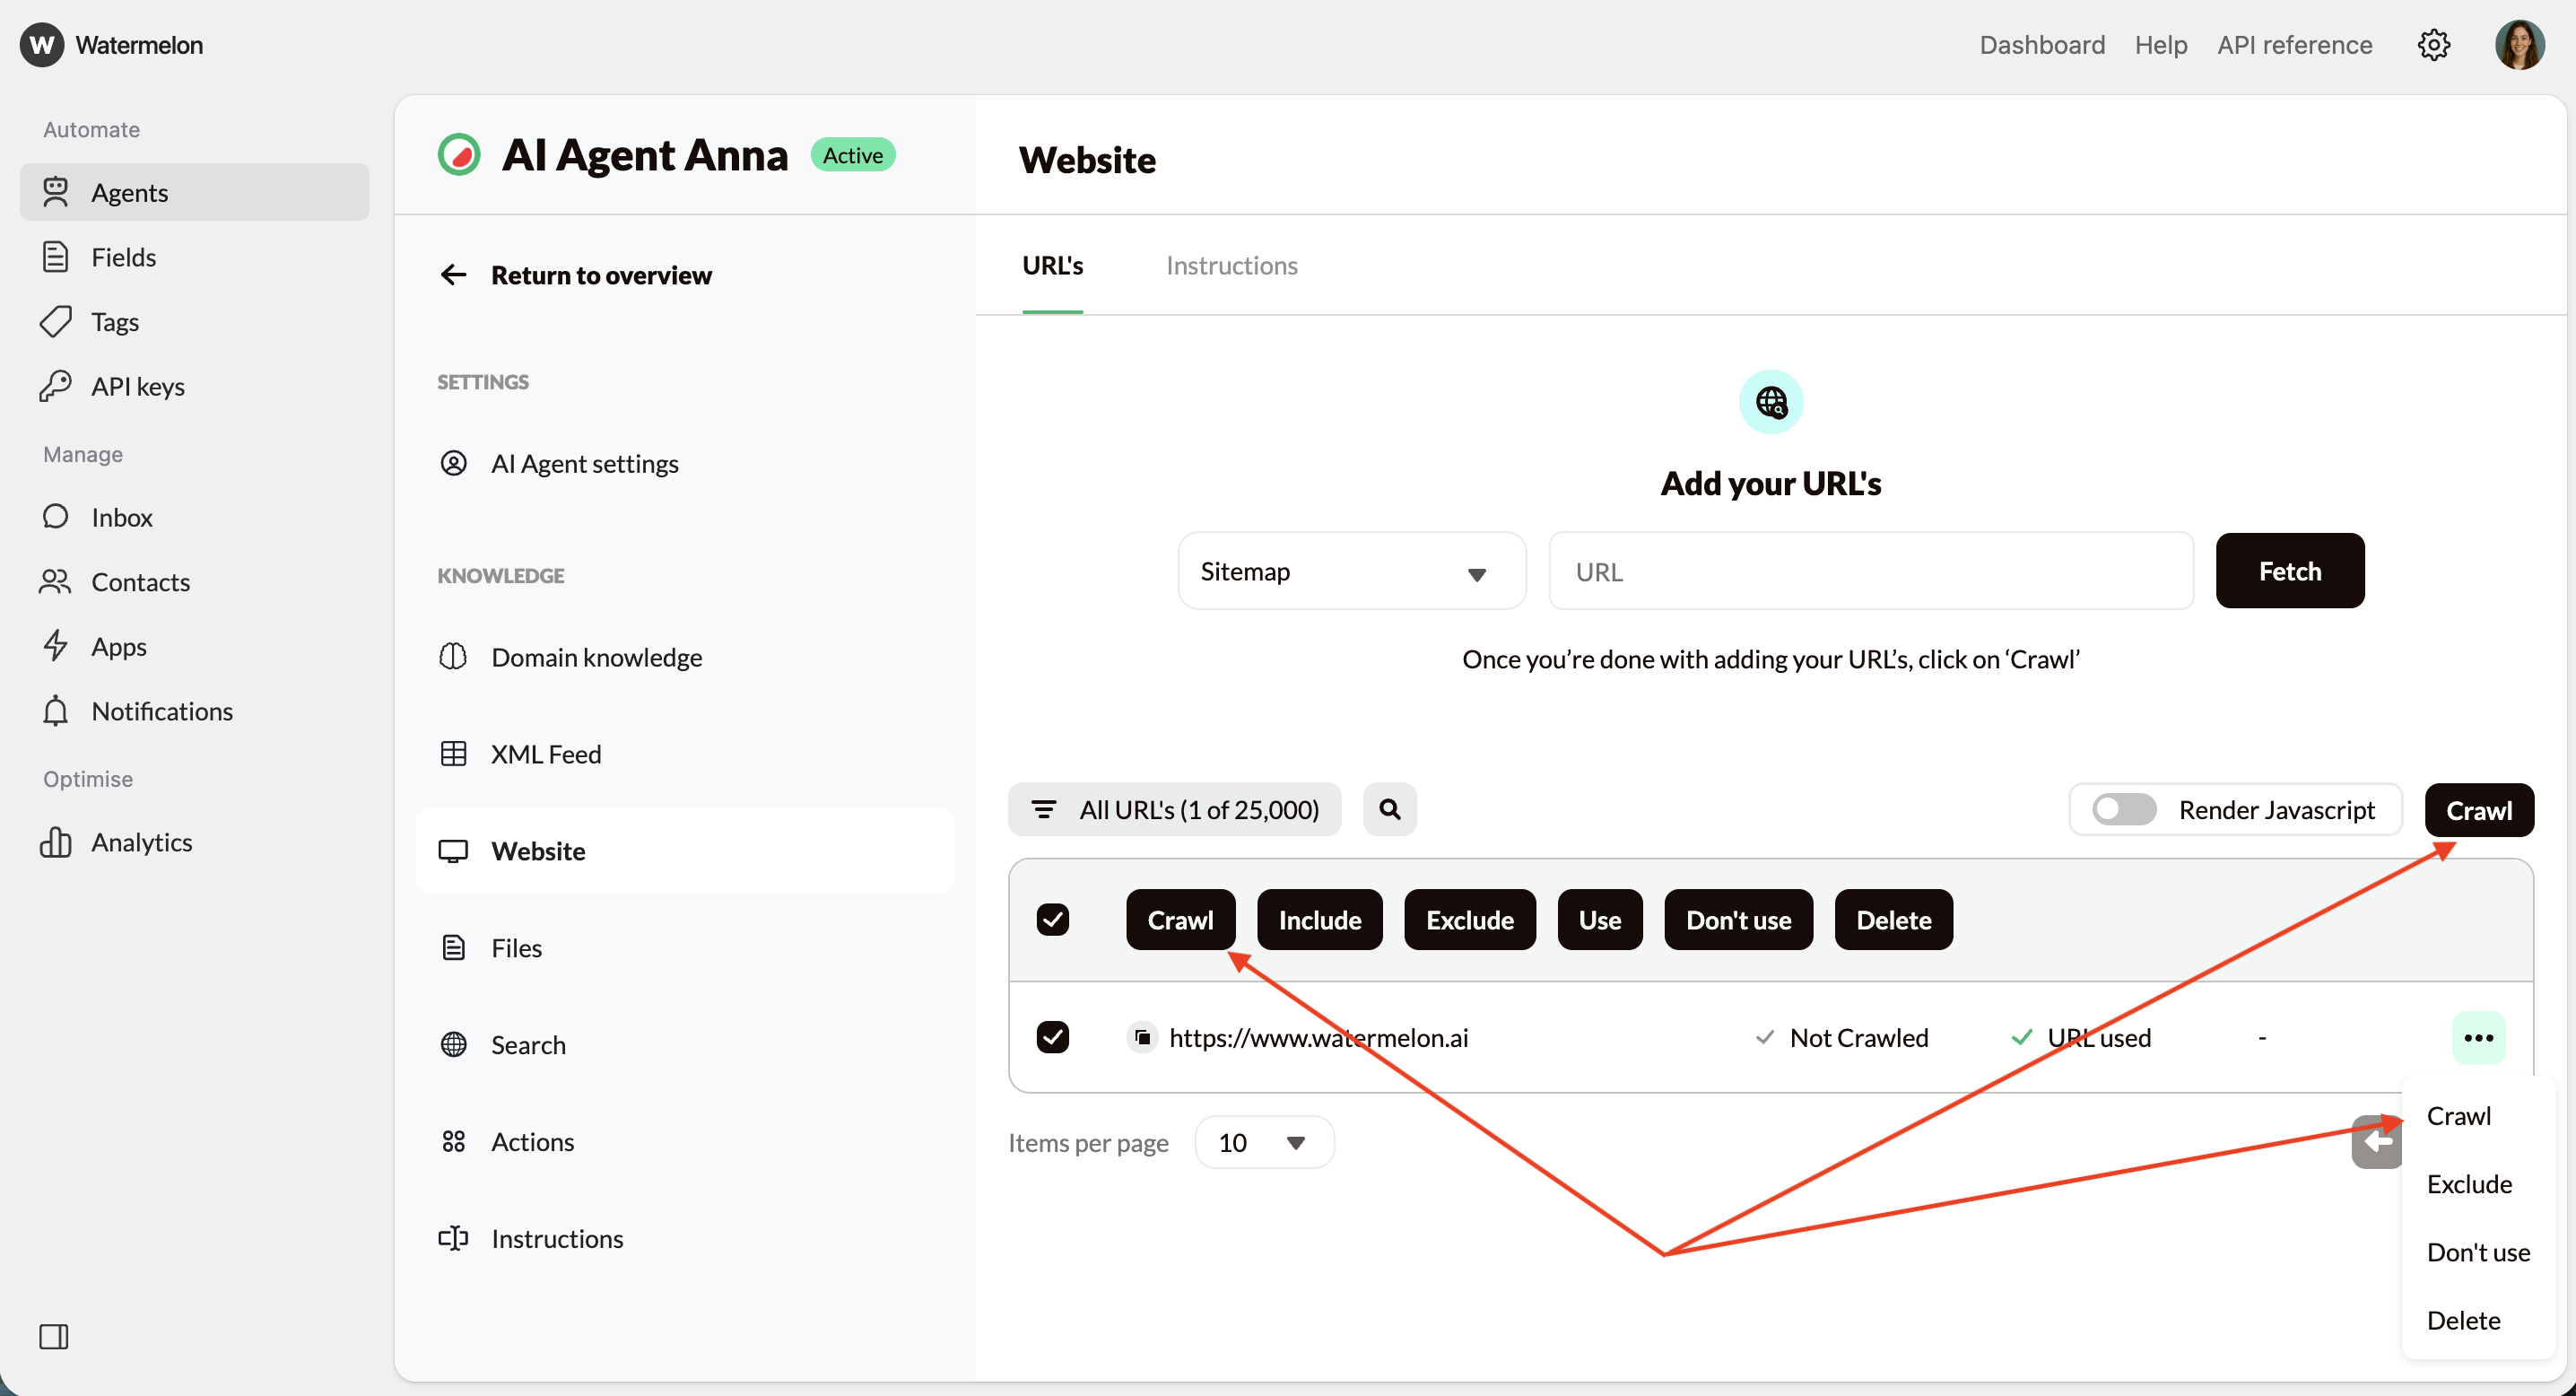Open the three-dot menu for watermelon.ai

[2478, 1037]
